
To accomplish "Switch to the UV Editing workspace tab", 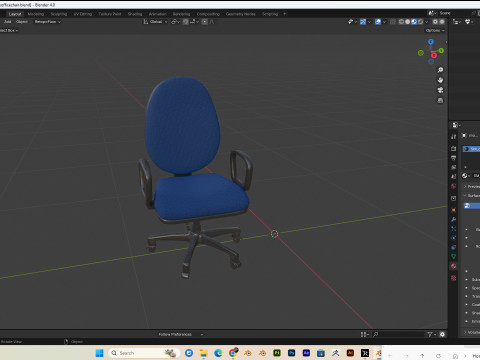I will pos(83,14).
